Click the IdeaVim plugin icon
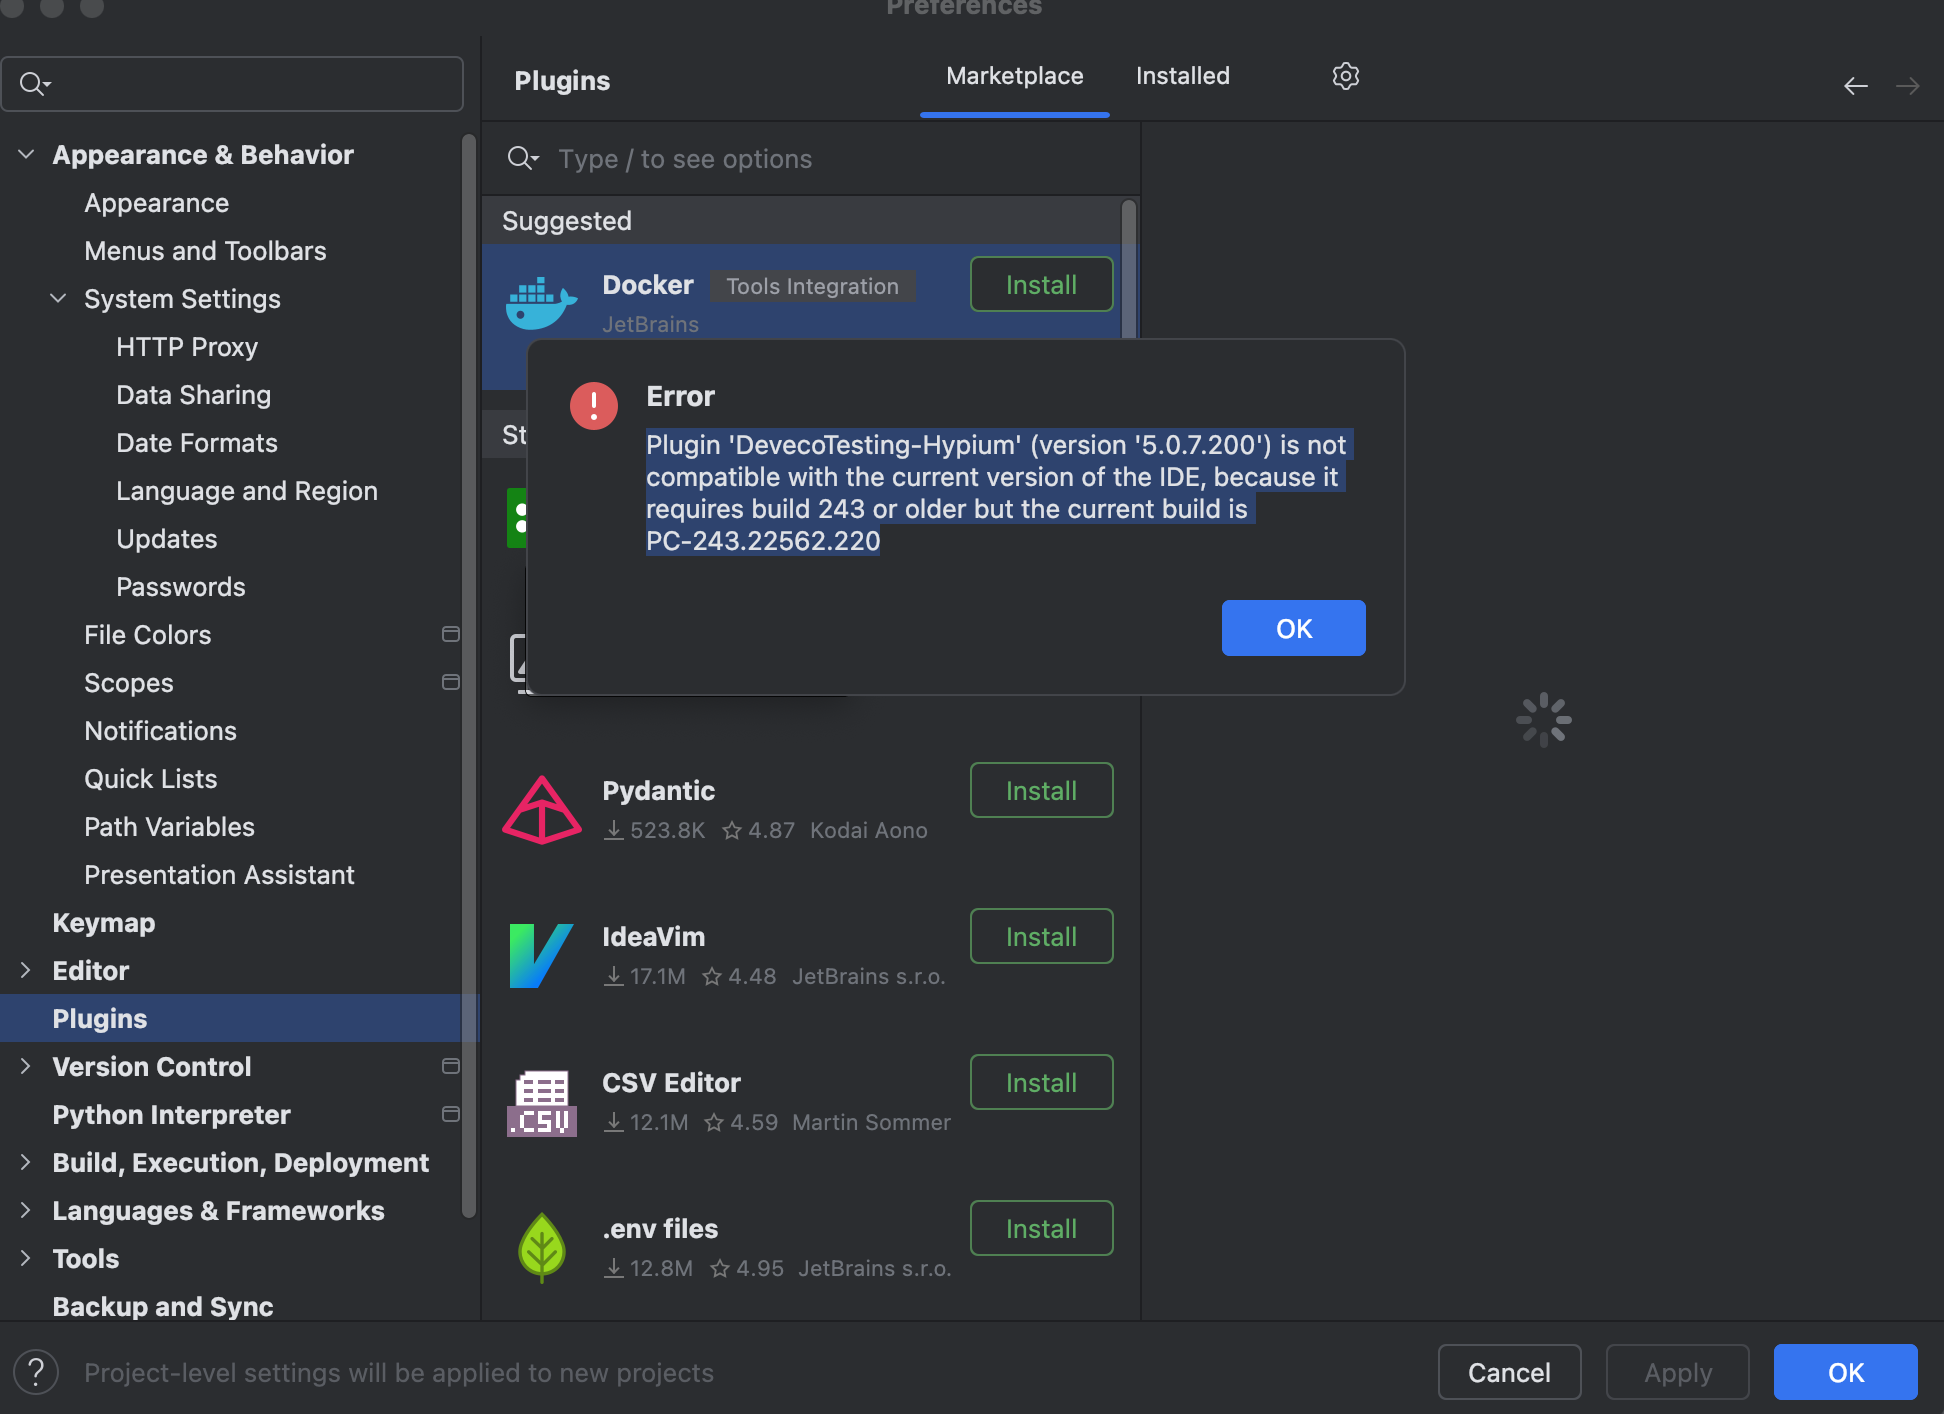Viewport: 1944px width, 1414px height. coord(541,955)
